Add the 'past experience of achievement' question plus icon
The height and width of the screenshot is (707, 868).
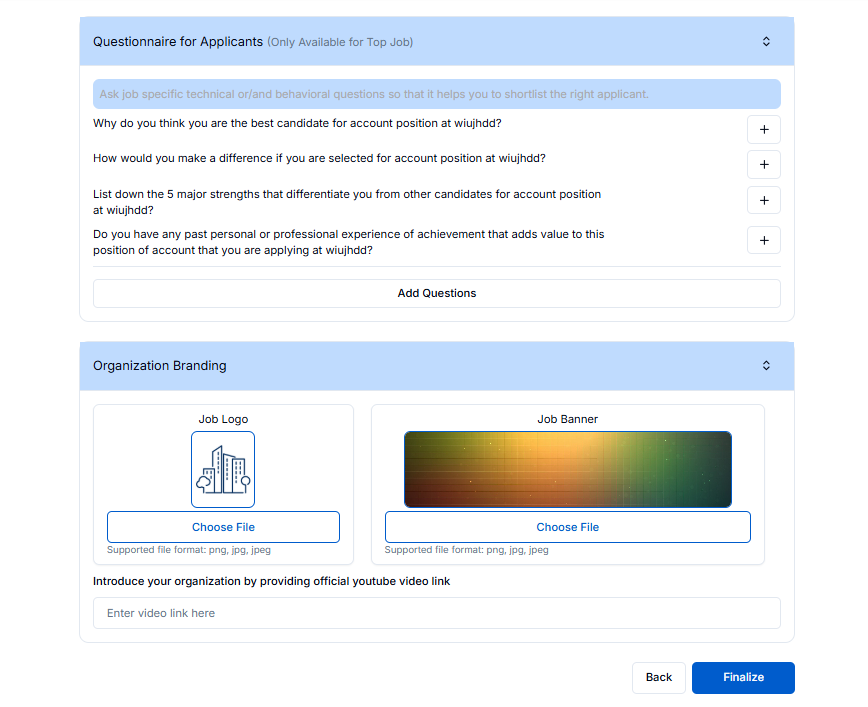point(763,240)
